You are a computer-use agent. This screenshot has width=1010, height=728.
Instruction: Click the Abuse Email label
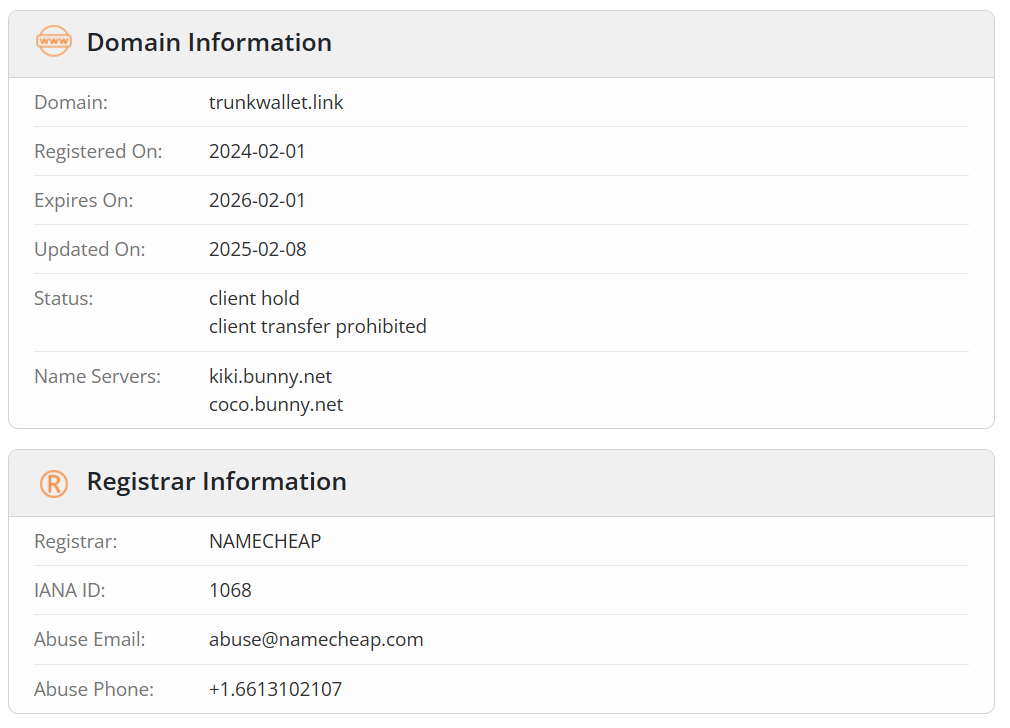(90, 640)
